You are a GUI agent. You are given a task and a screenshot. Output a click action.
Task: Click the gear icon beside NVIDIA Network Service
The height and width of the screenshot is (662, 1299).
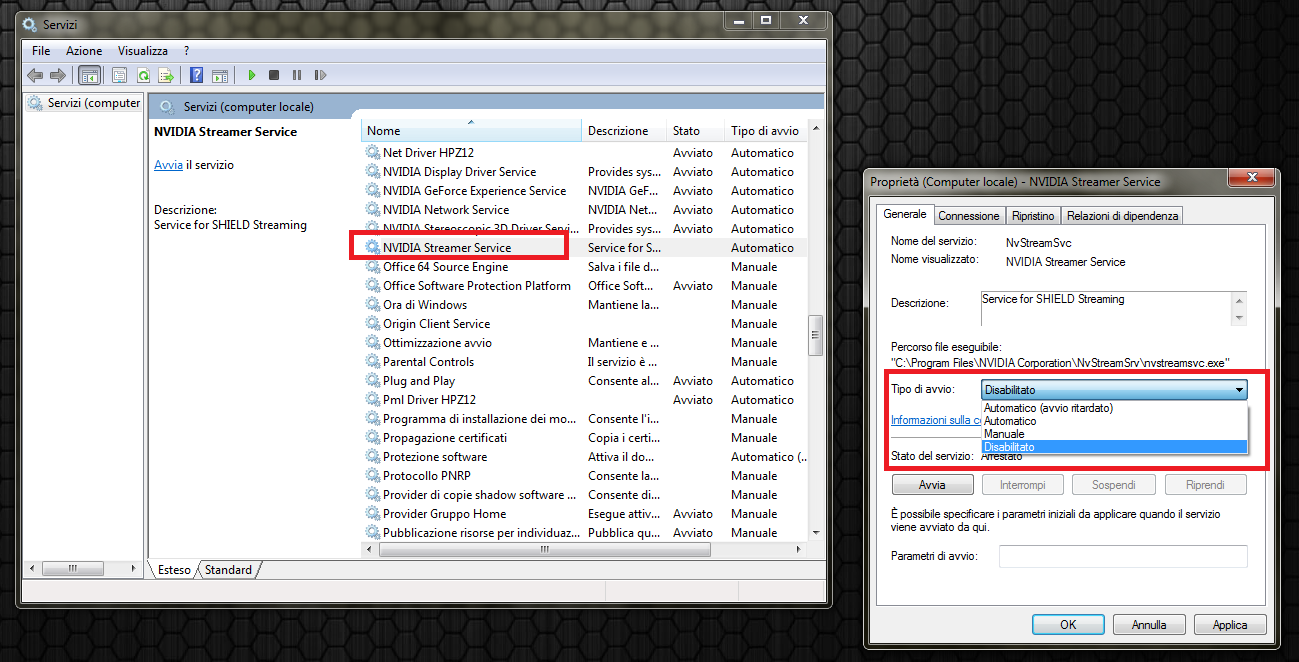tap(373, 210)
